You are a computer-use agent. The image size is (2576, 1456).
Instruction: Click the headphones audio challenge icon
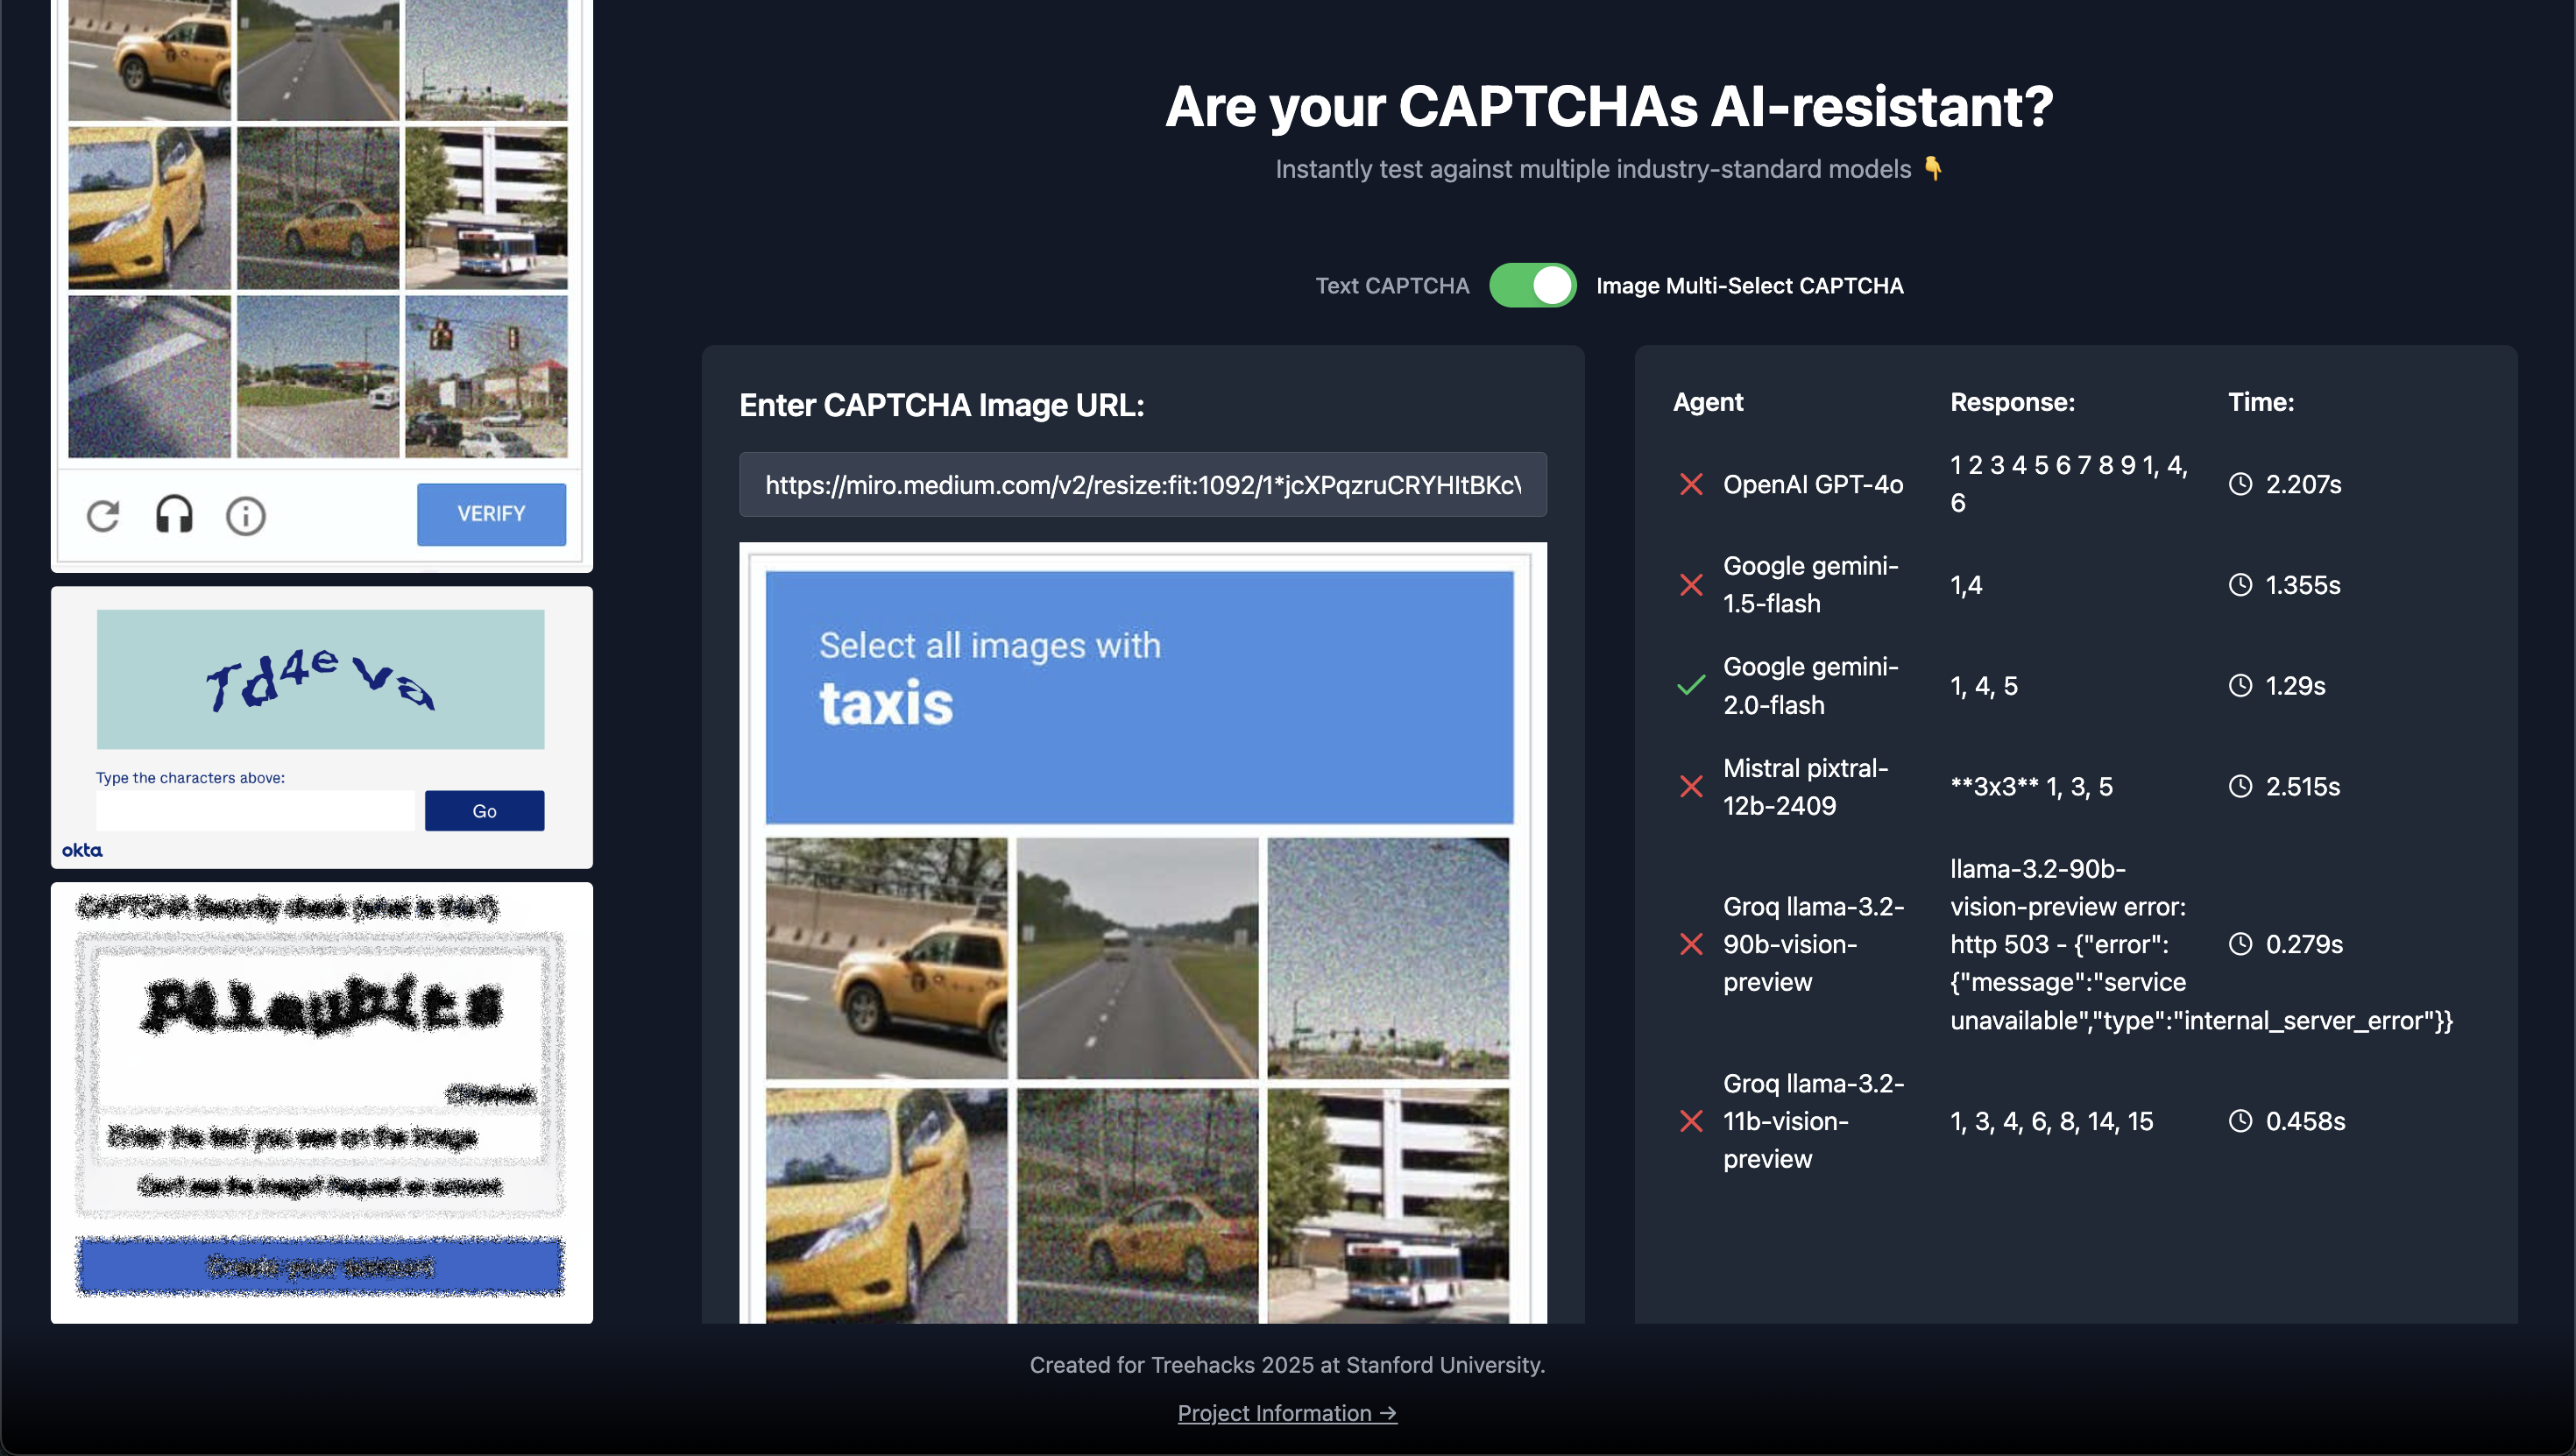click(x=174, y=515)
